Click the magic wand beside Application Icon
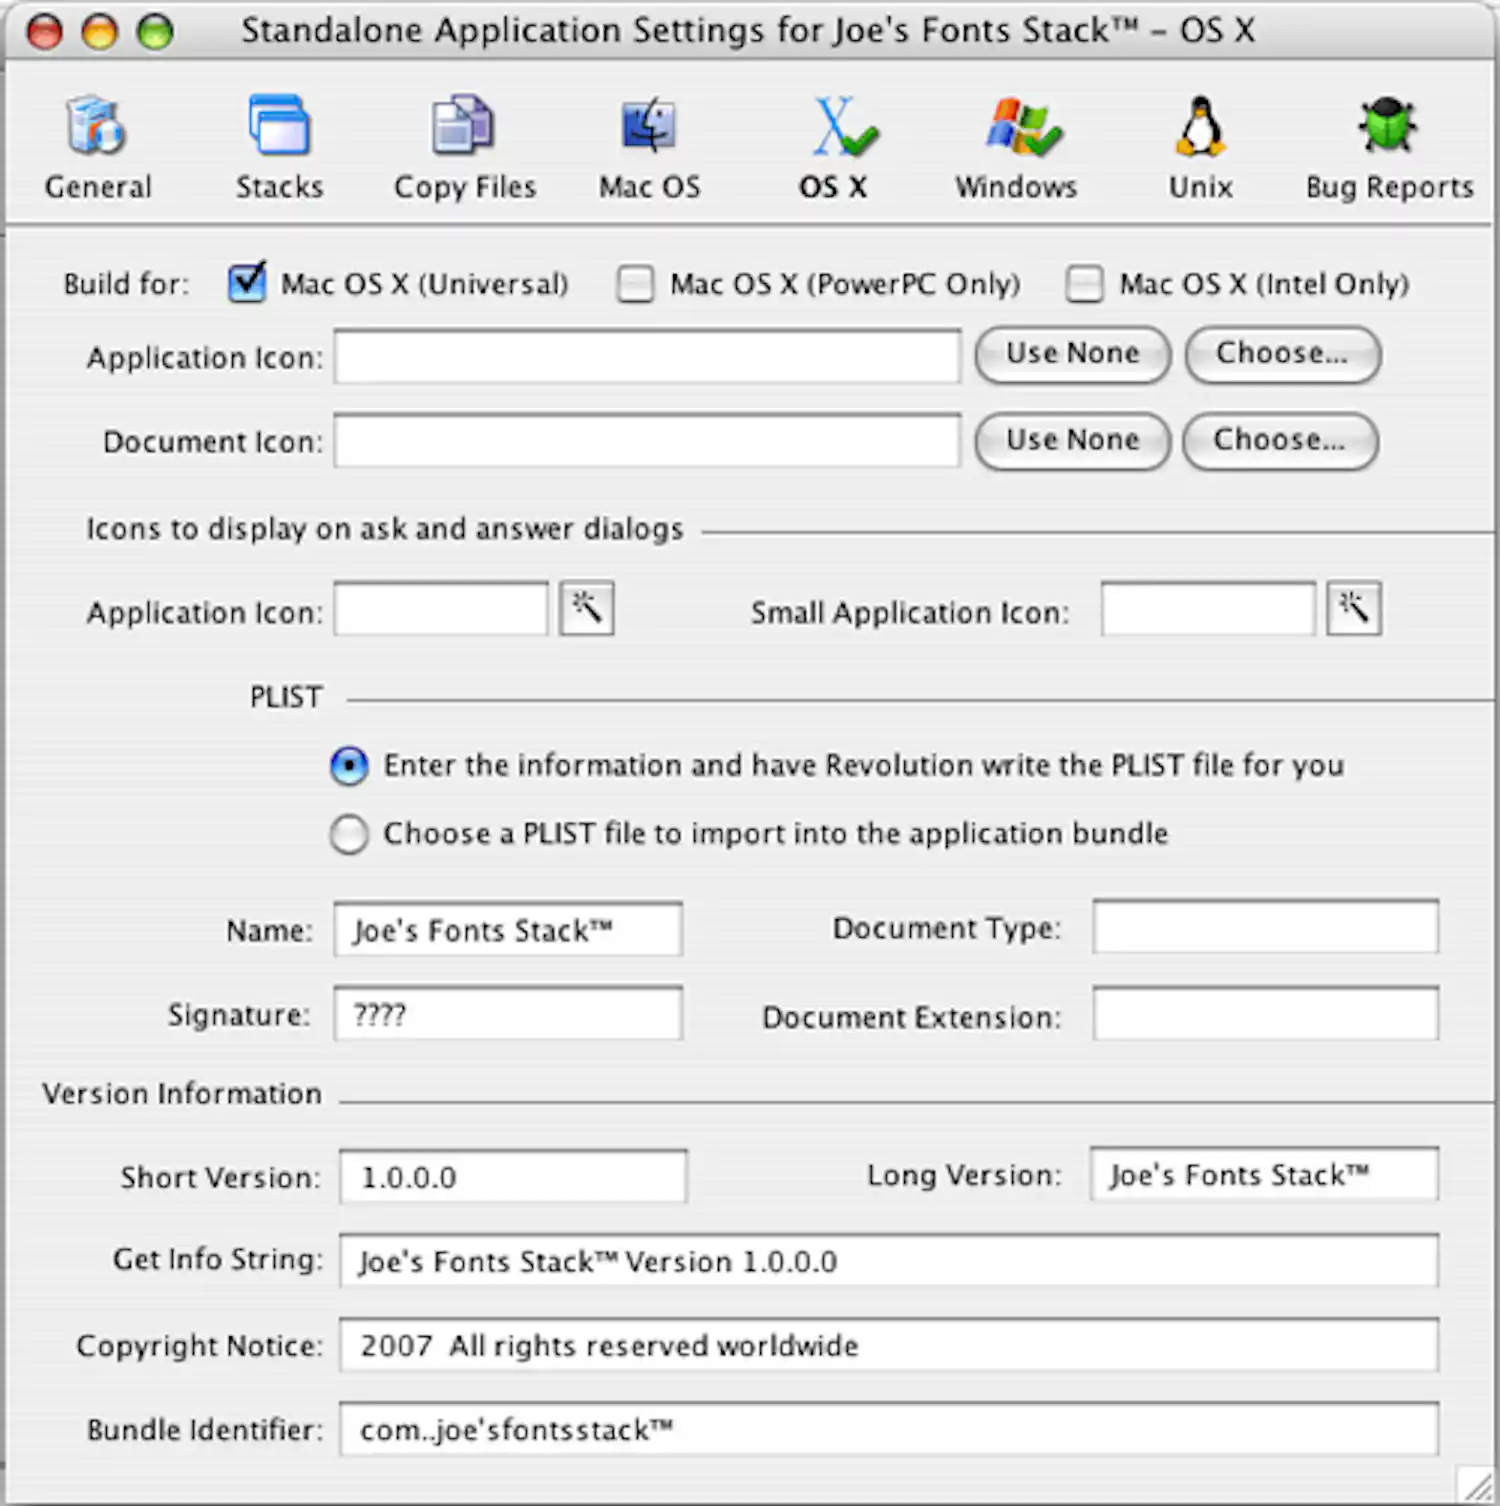The height and width of the screenshot is (1506, 1500). coord(586,608)
